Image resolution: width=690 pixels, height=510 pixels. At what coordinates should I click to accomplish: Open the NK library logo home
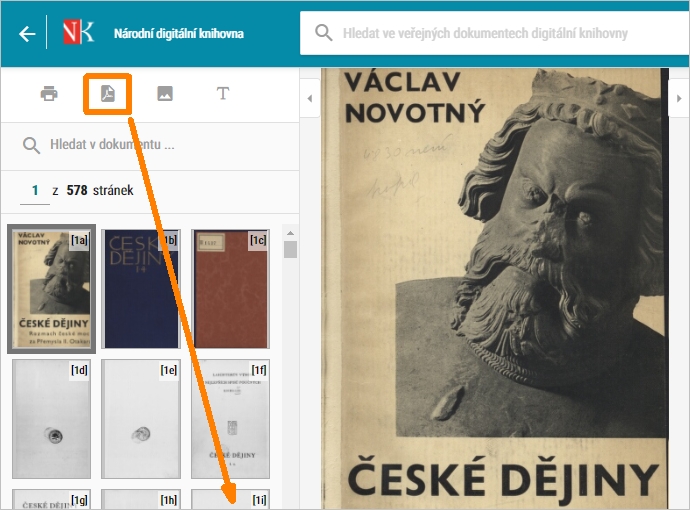click(x=78, y=32)
